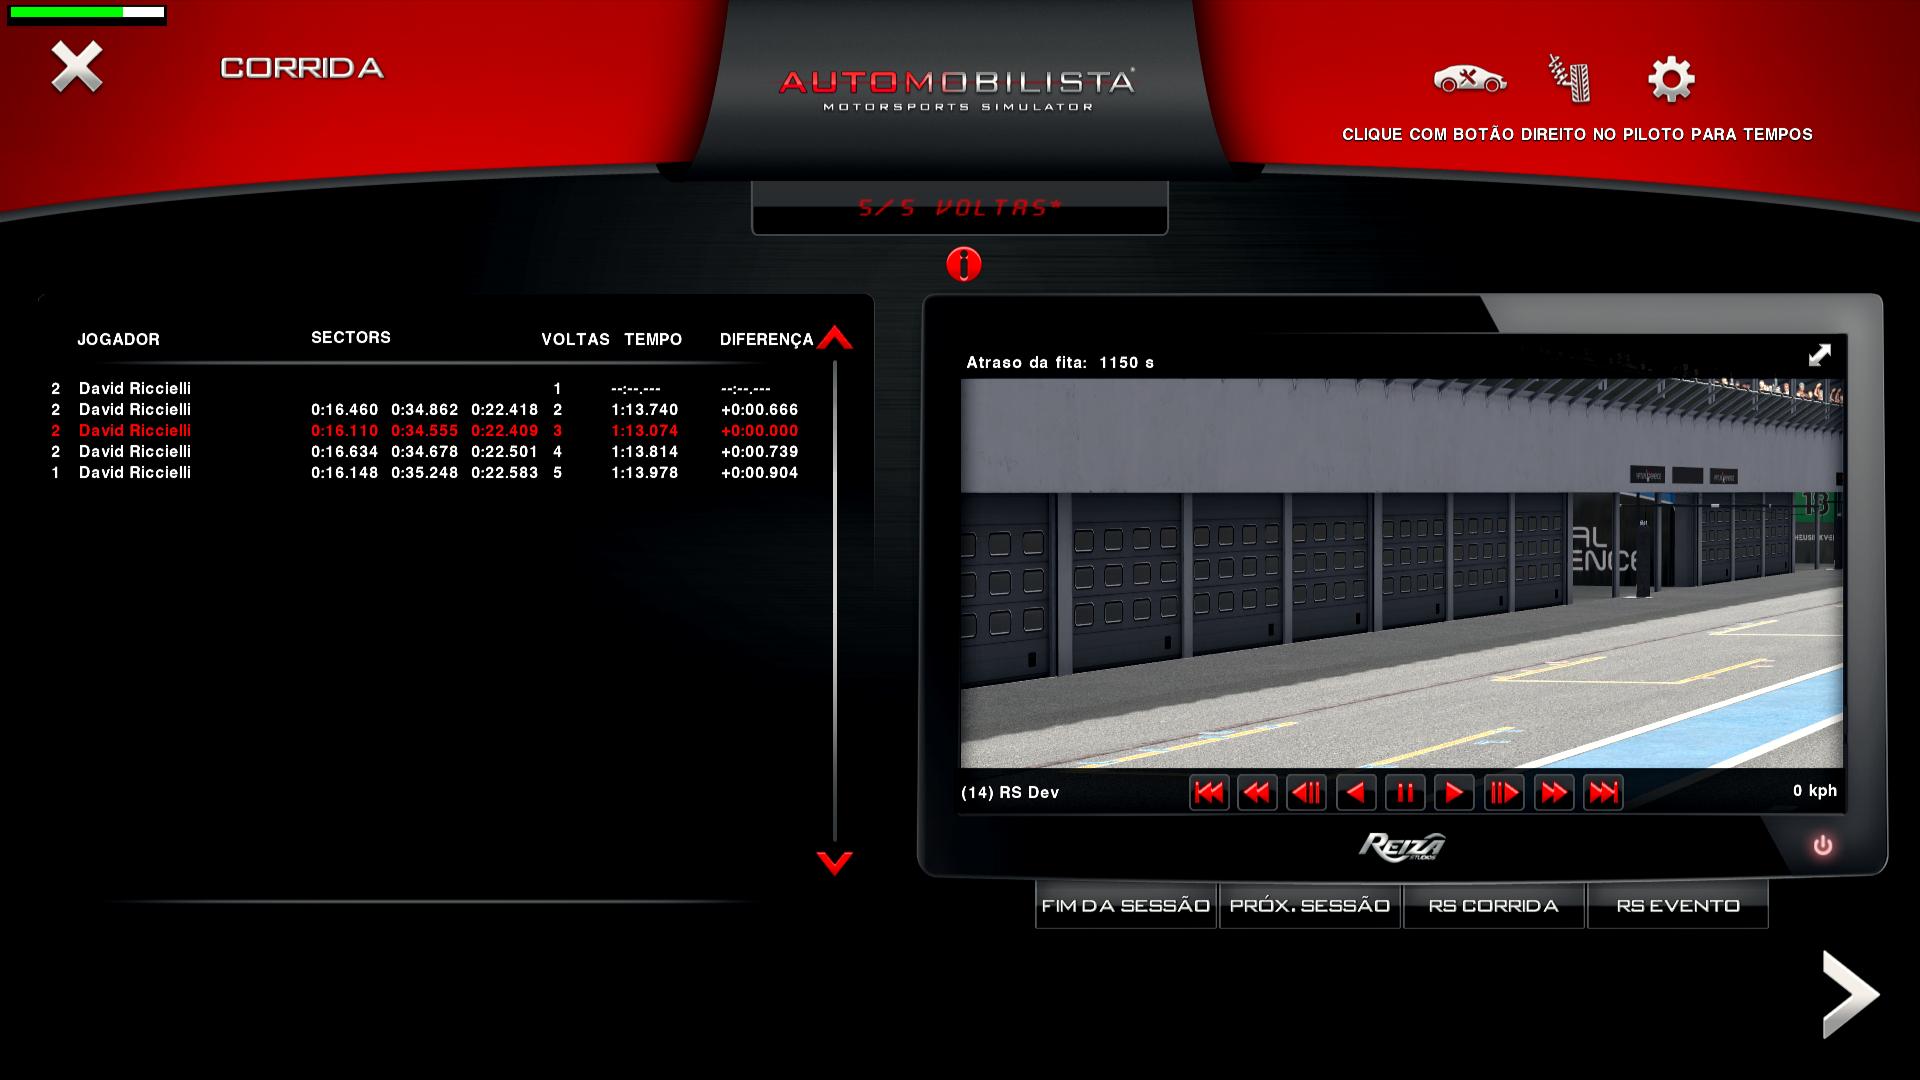1920x1080 pixels.
Task: Pause the replay
Action: click(1405, 793)
